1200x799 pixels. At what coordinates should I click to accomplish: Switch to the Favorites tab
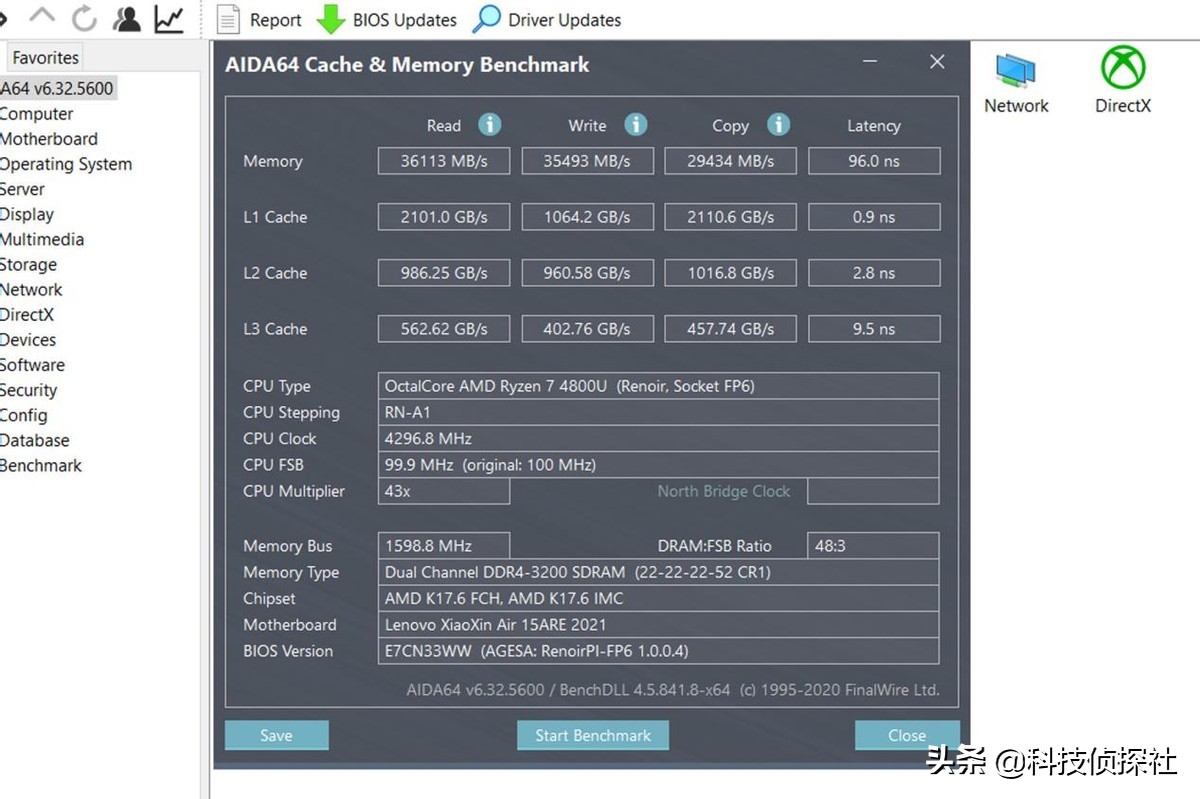(45, 58)
